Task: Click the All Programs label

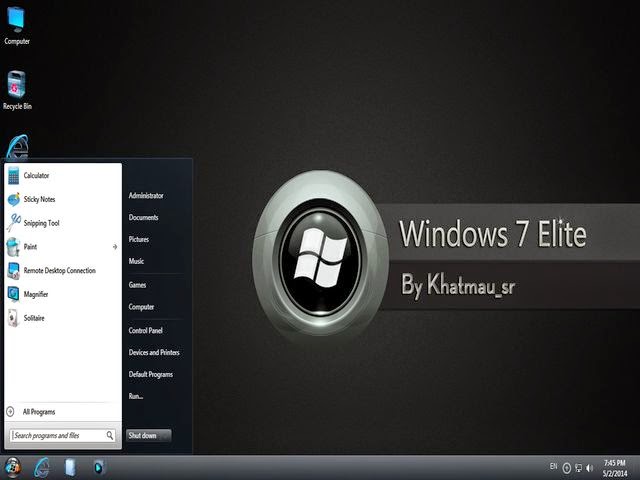Action: (x=39, y=412)
